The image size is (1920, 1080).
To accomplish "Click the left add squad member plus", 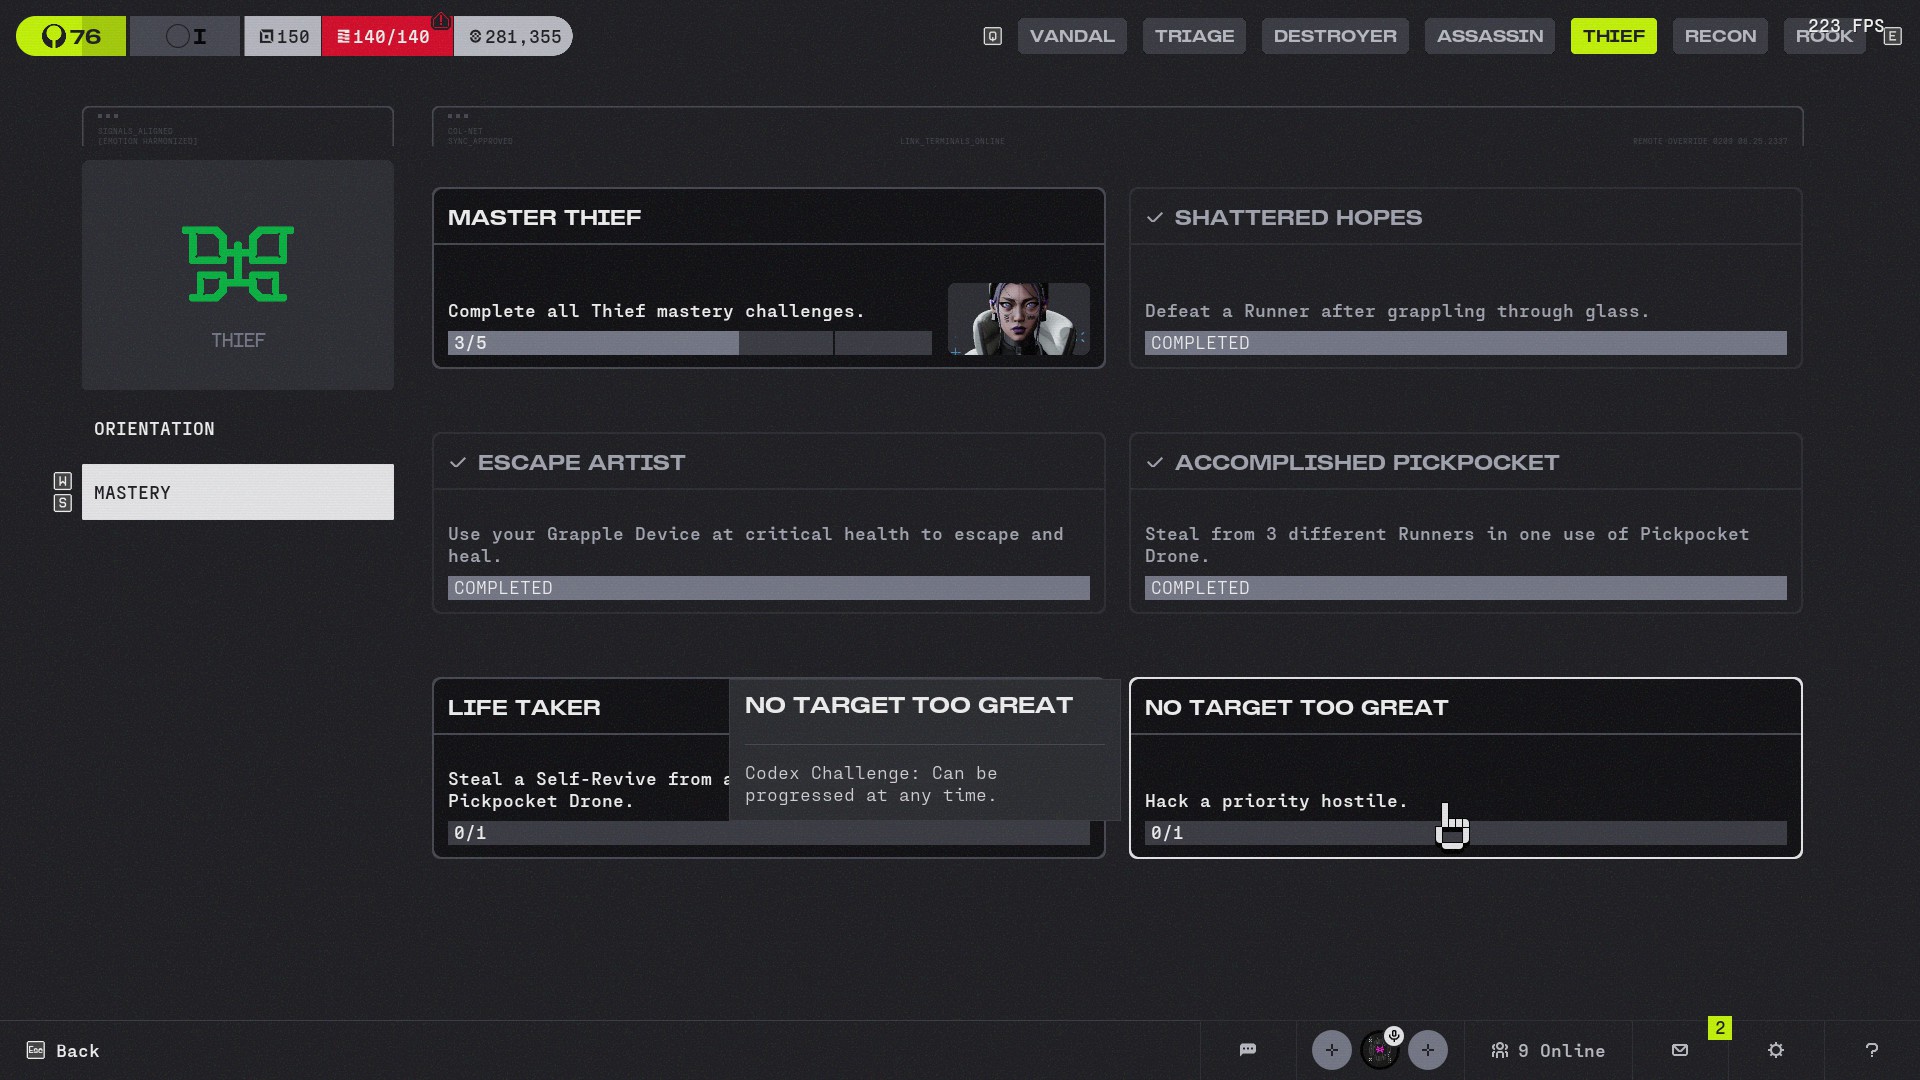I will coord(1331,1050).
